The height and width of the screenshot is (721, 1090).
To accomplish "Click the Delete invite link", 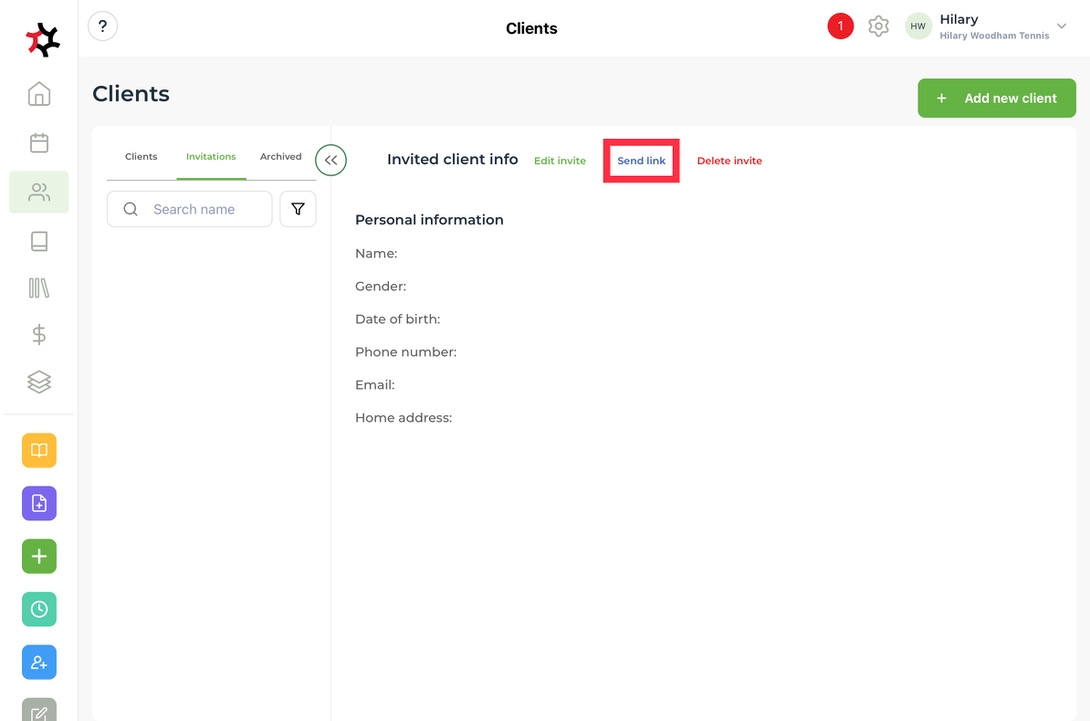I will (729, 161).
